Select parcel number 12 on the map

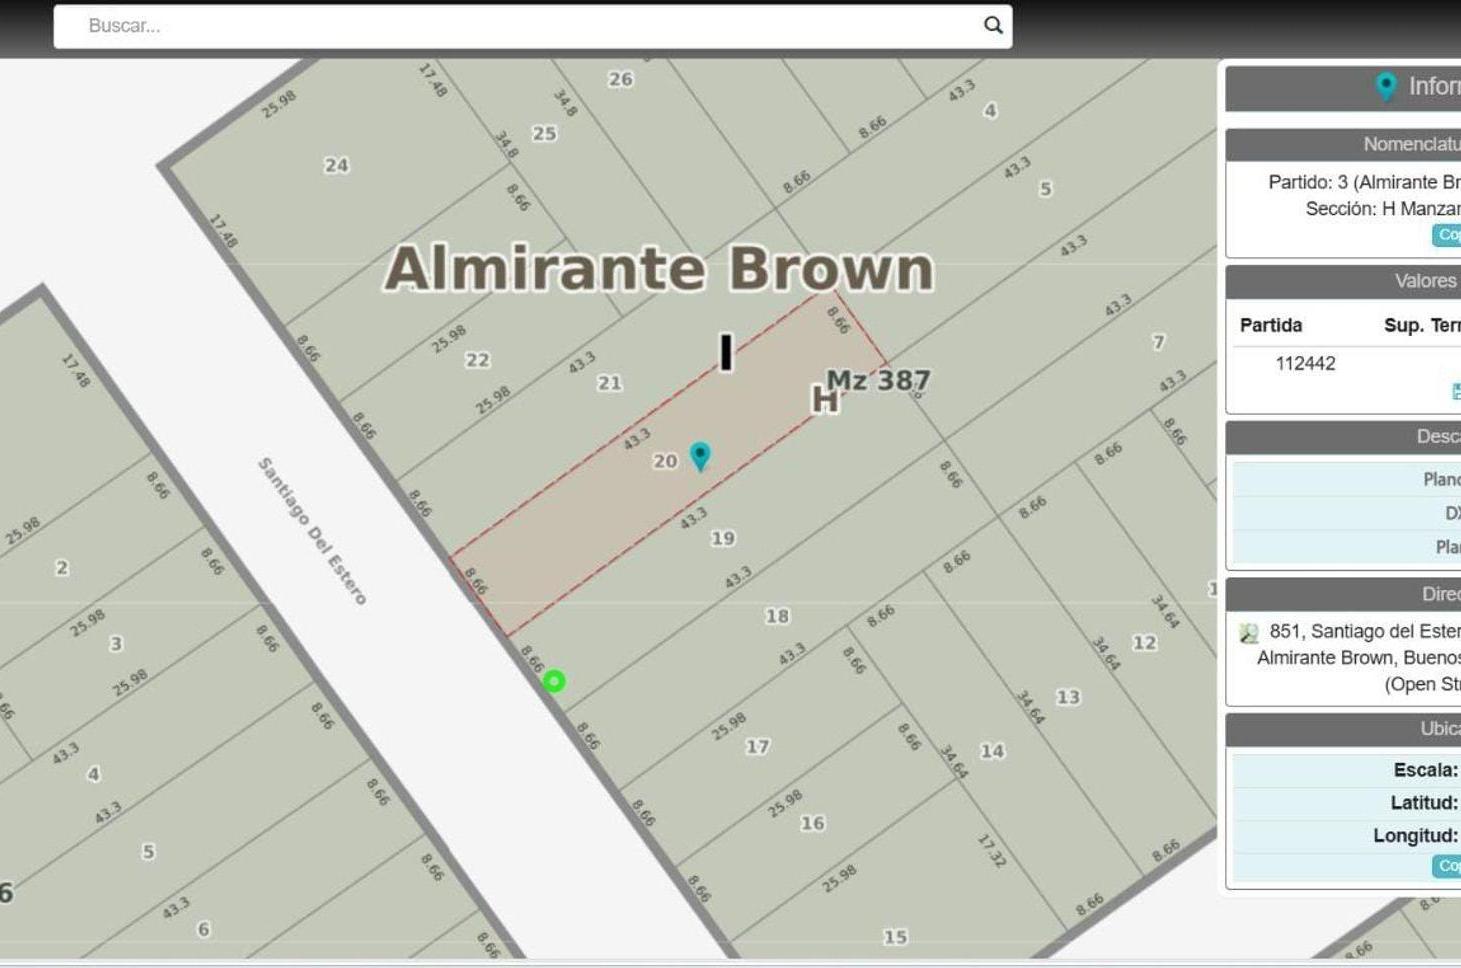tap(1144, 643)
